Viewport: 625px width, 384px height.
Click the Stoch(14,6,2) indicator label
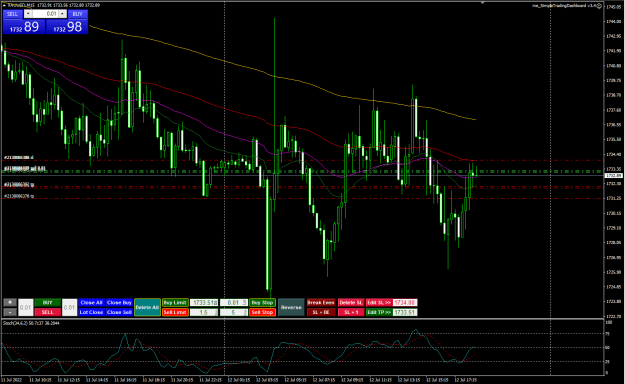tap(31, 323)
